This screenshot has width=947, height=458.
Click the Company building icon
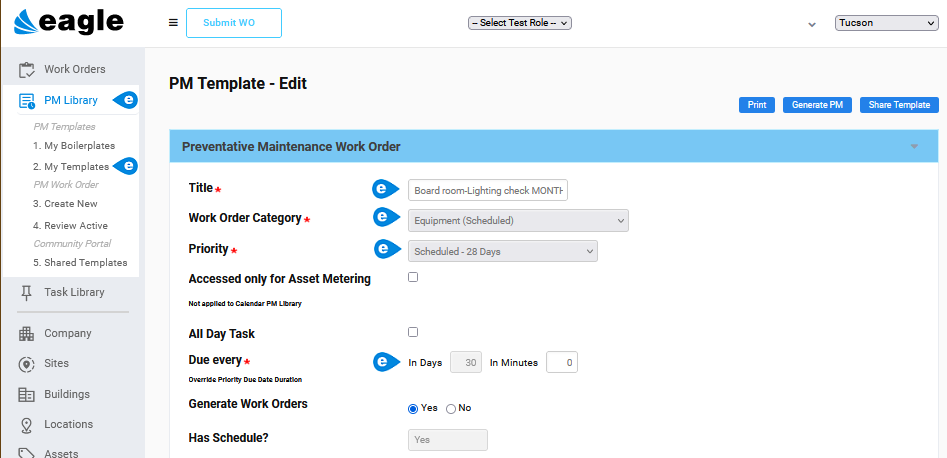pyautogui.click(x=27, y=334)
